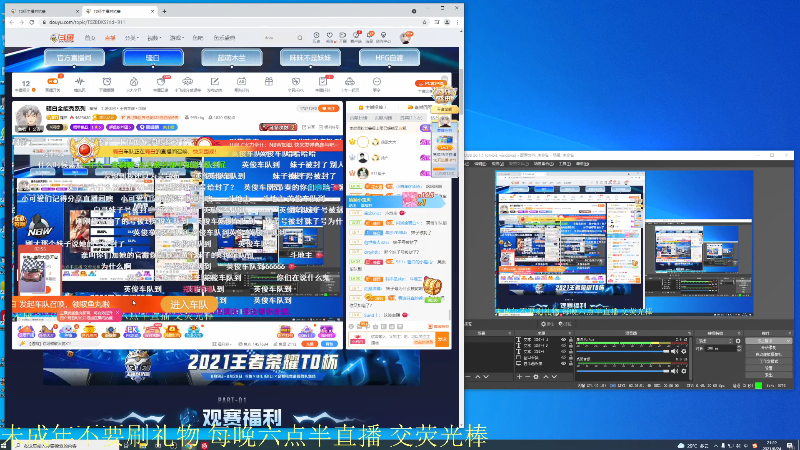This screenshot has width=800, height=450.
Task: Open the followed channels heart icon
Action: (330, 35)
